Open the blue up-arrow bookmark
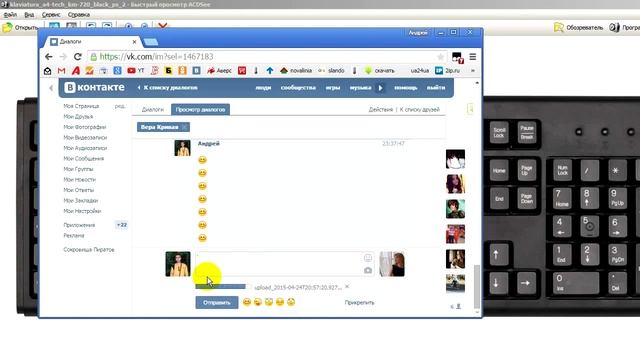This screenshot has width=640, height=360. point(270,71)
